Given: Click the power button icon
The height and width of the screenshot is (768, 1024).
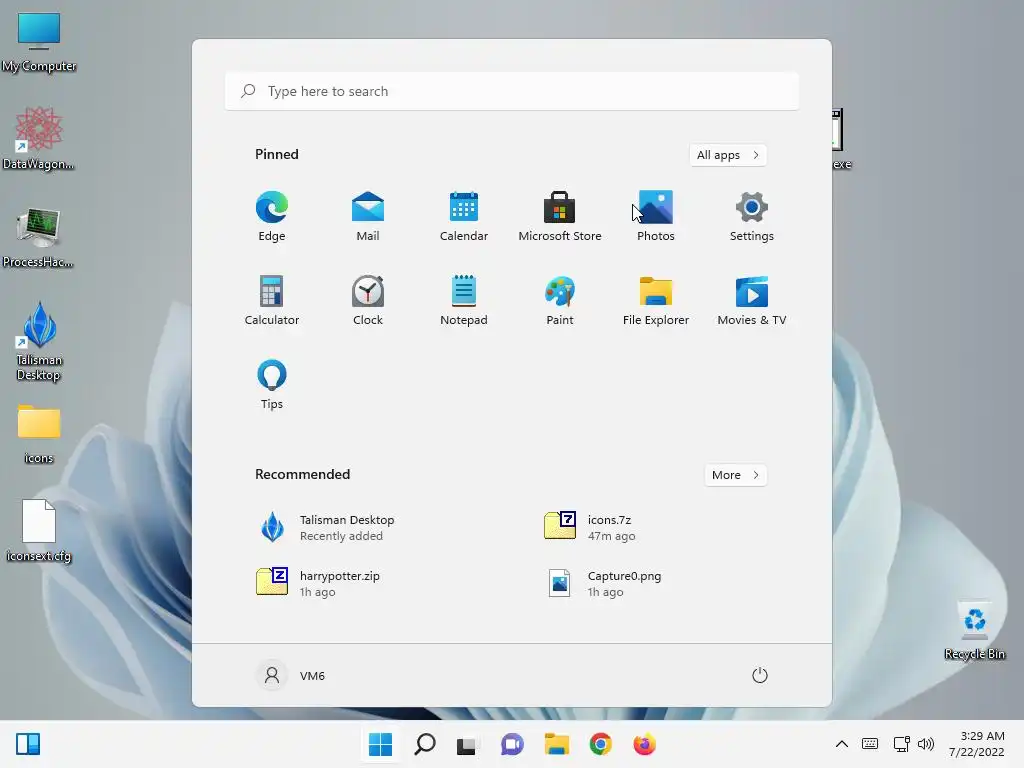Looking at the screenshot, I should (760, 675).
